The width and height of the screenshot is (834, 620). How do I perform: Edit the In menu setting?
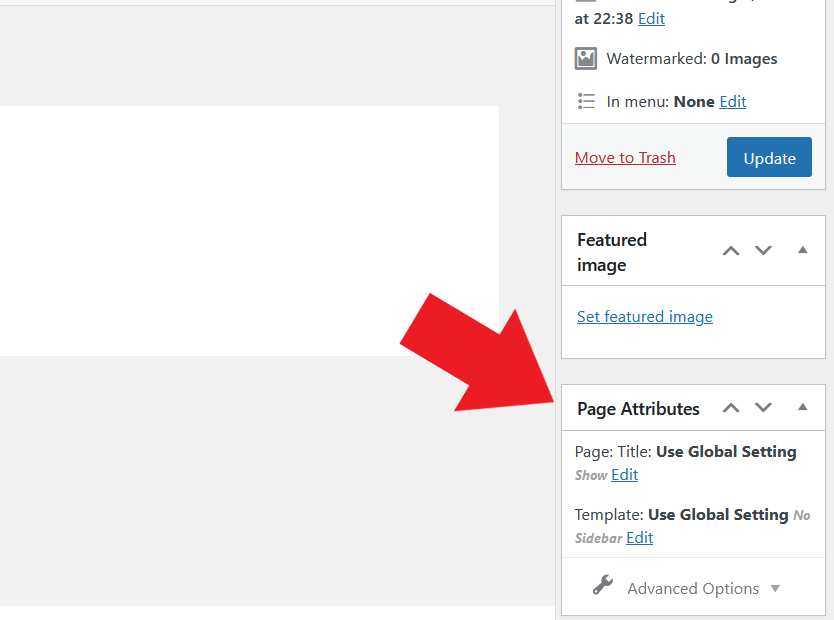click(732, 102)
